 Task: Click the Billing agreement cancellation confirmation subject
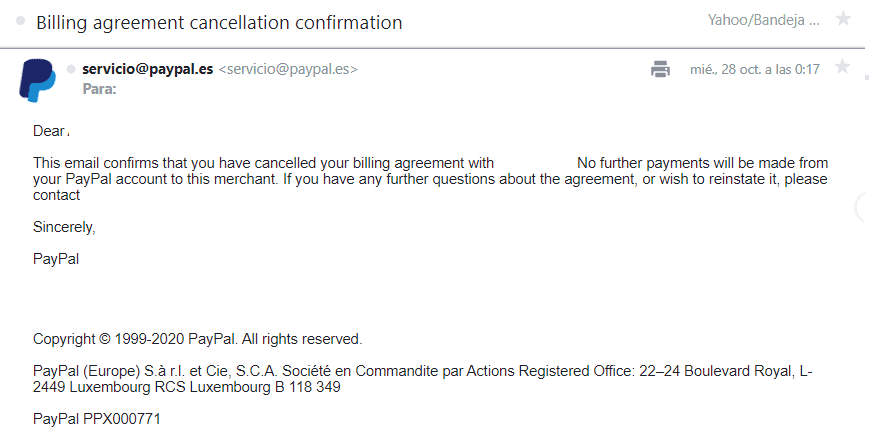coord(219,22)
